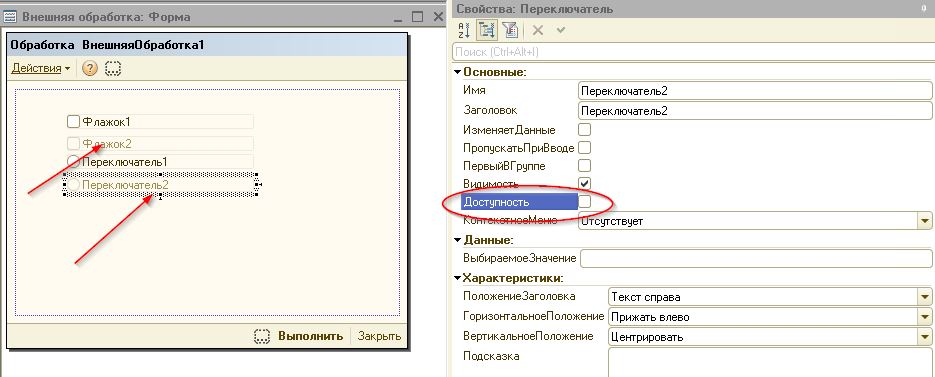Open the ГоризонтальноеПоложение dropdown arrow
The height and width of the screenshot is (377, 935).
[925, 317]
